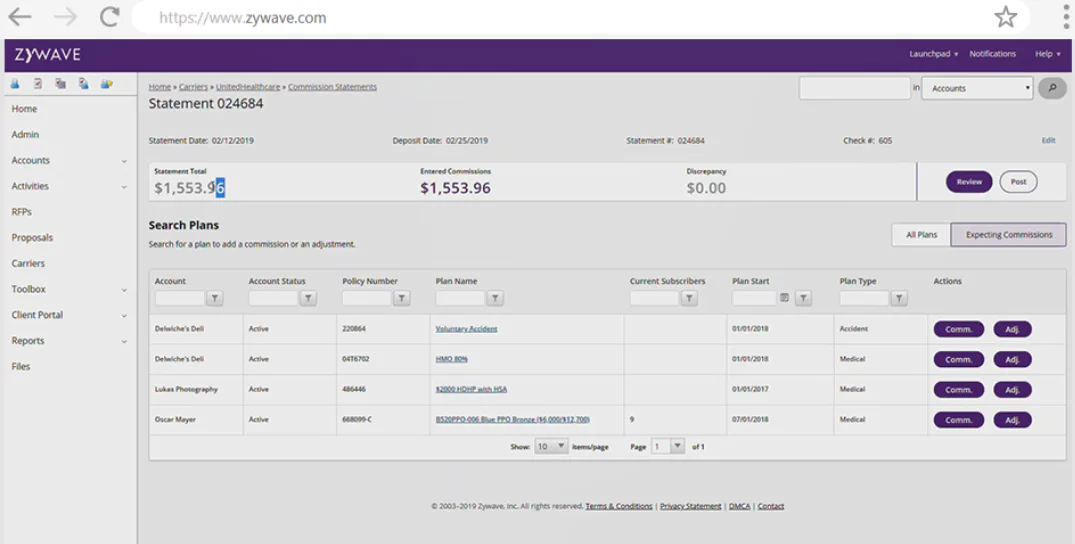This screenshot has height=544, width=1075.
Task: Switch to the All Plans view
Action: tap(921, 235)
